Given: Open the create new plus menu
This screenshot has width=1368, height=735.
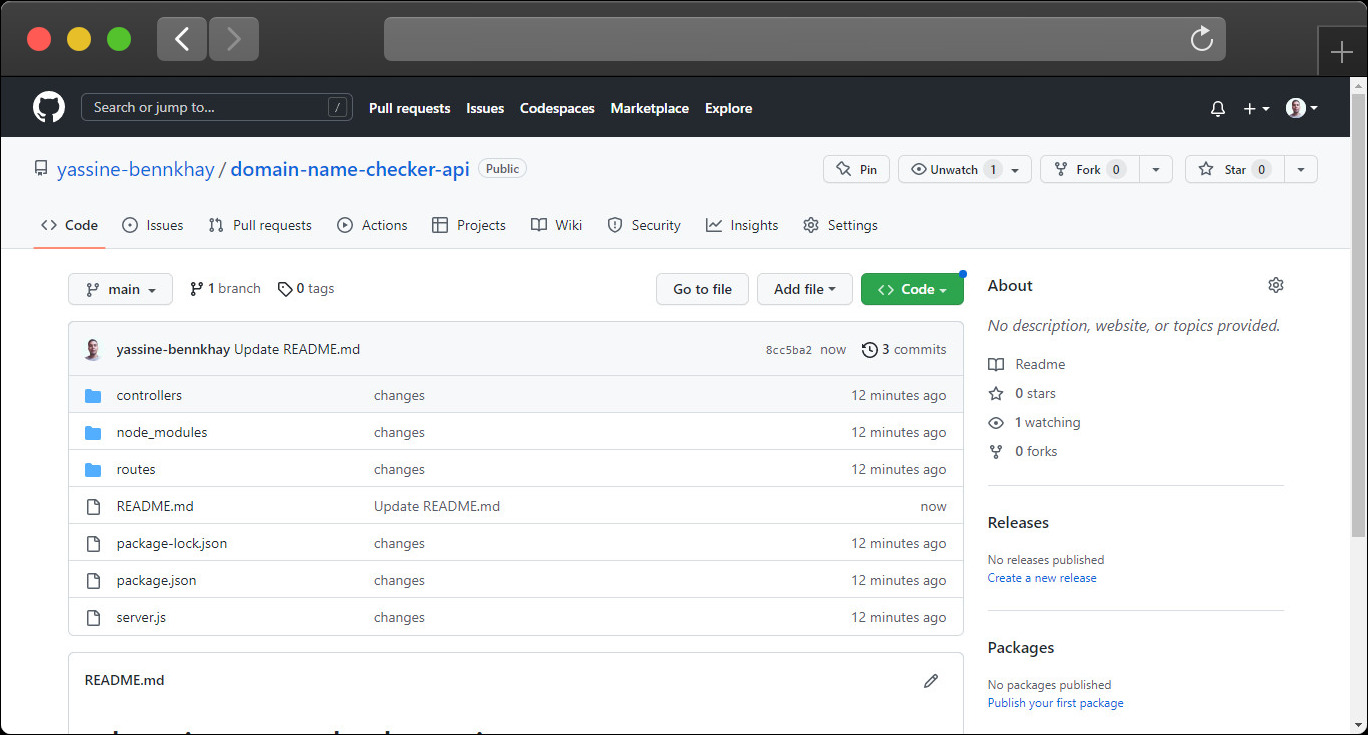Looking at the screenshot, I should (1256, 108).
